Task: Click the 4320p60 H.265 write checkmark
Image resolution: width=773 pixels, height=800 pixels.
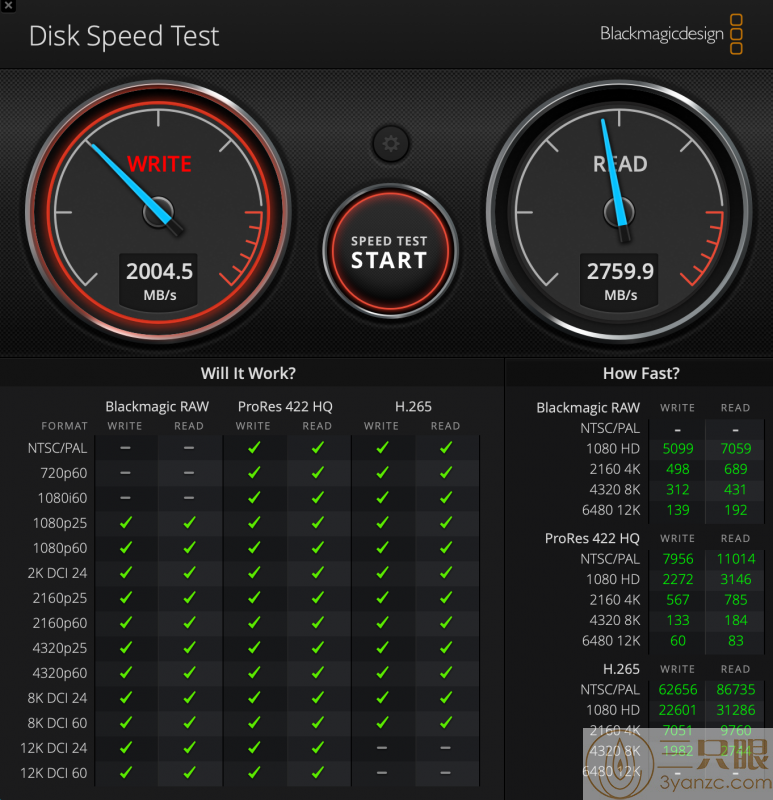Action: 382,673
